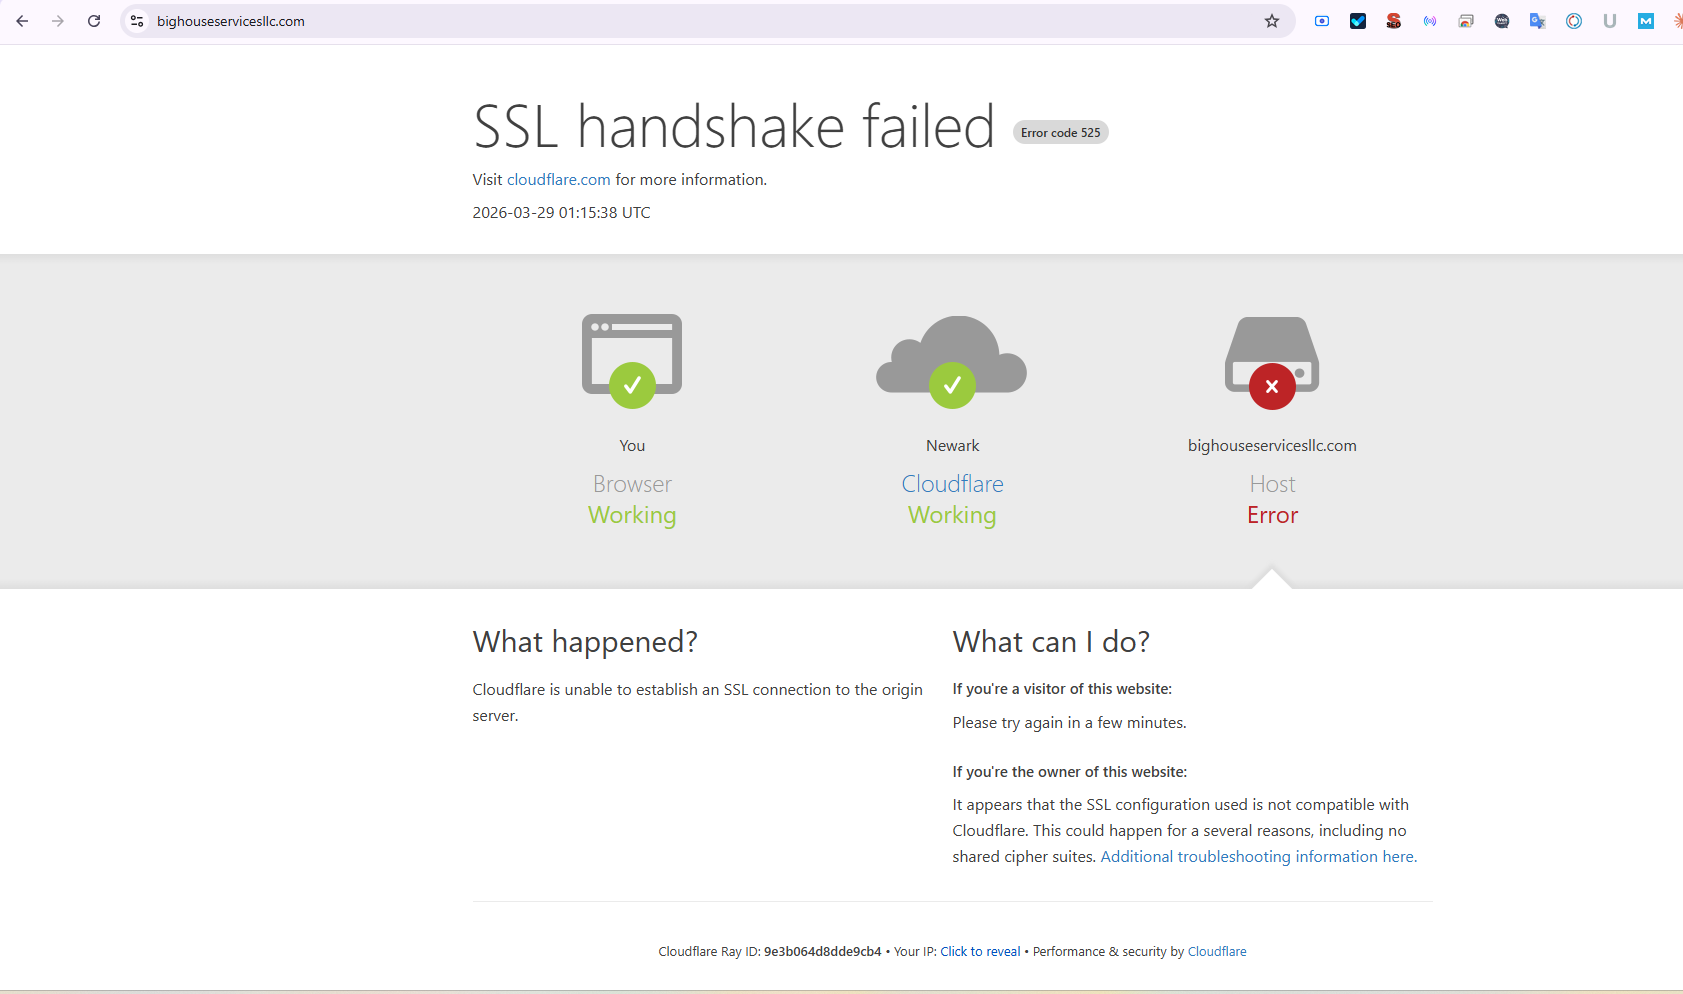Click the browser back arrow
Viewport: 1683px width, 994px height.
coord(22,21)
